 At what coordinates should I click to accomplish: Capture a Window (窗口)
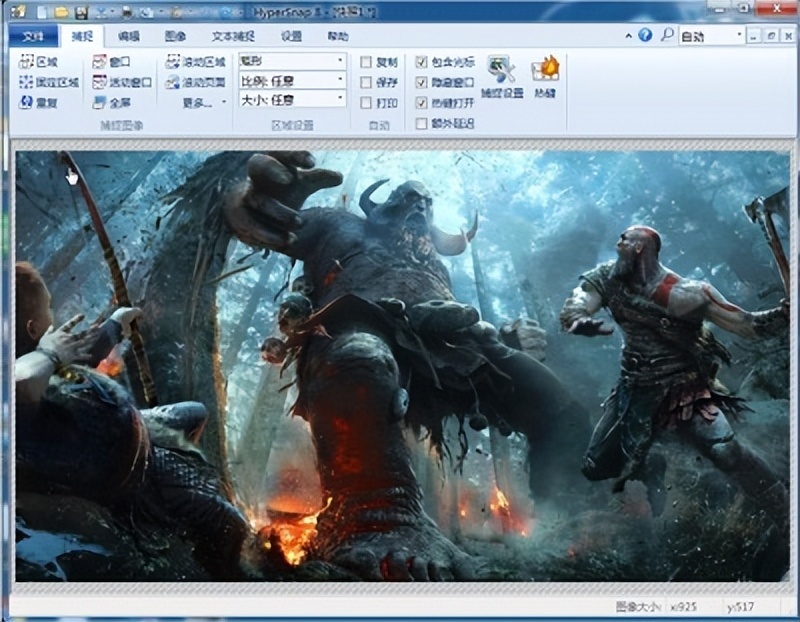pos(111,62)
